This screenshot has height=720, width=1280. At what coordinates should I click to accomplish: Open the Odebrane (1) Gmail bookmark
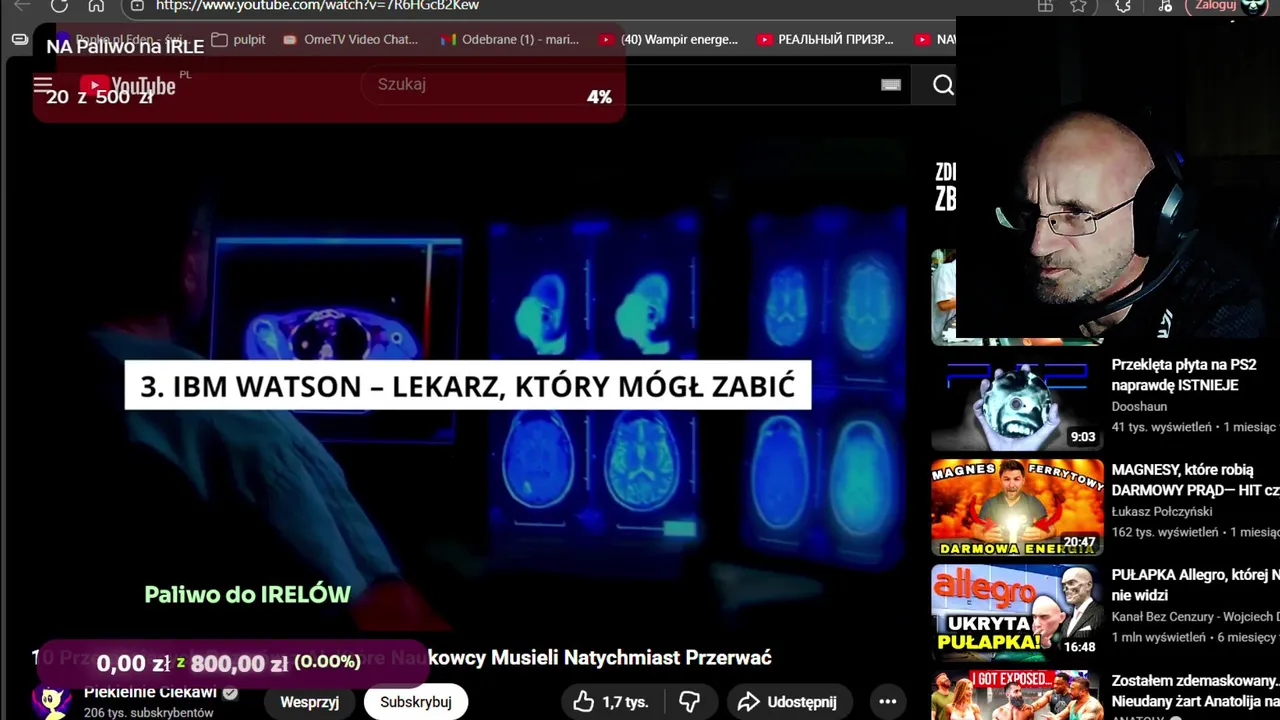pyautogui.click(x=510, y=39)
